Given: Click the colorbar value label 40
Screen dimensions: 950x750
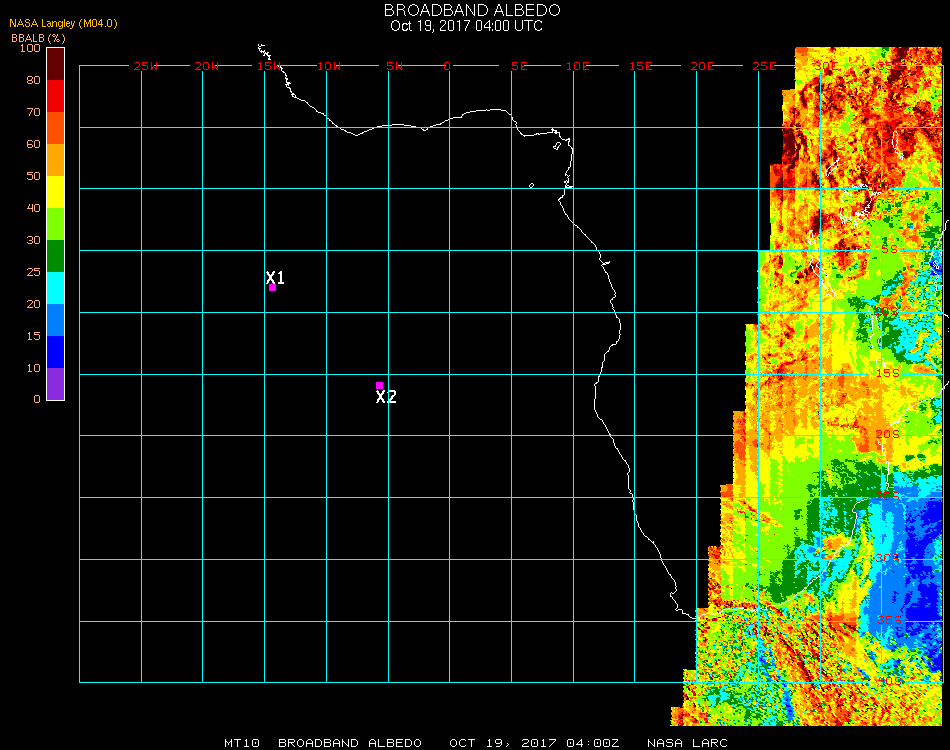Looking at the screenshot, I should point(33,208).
